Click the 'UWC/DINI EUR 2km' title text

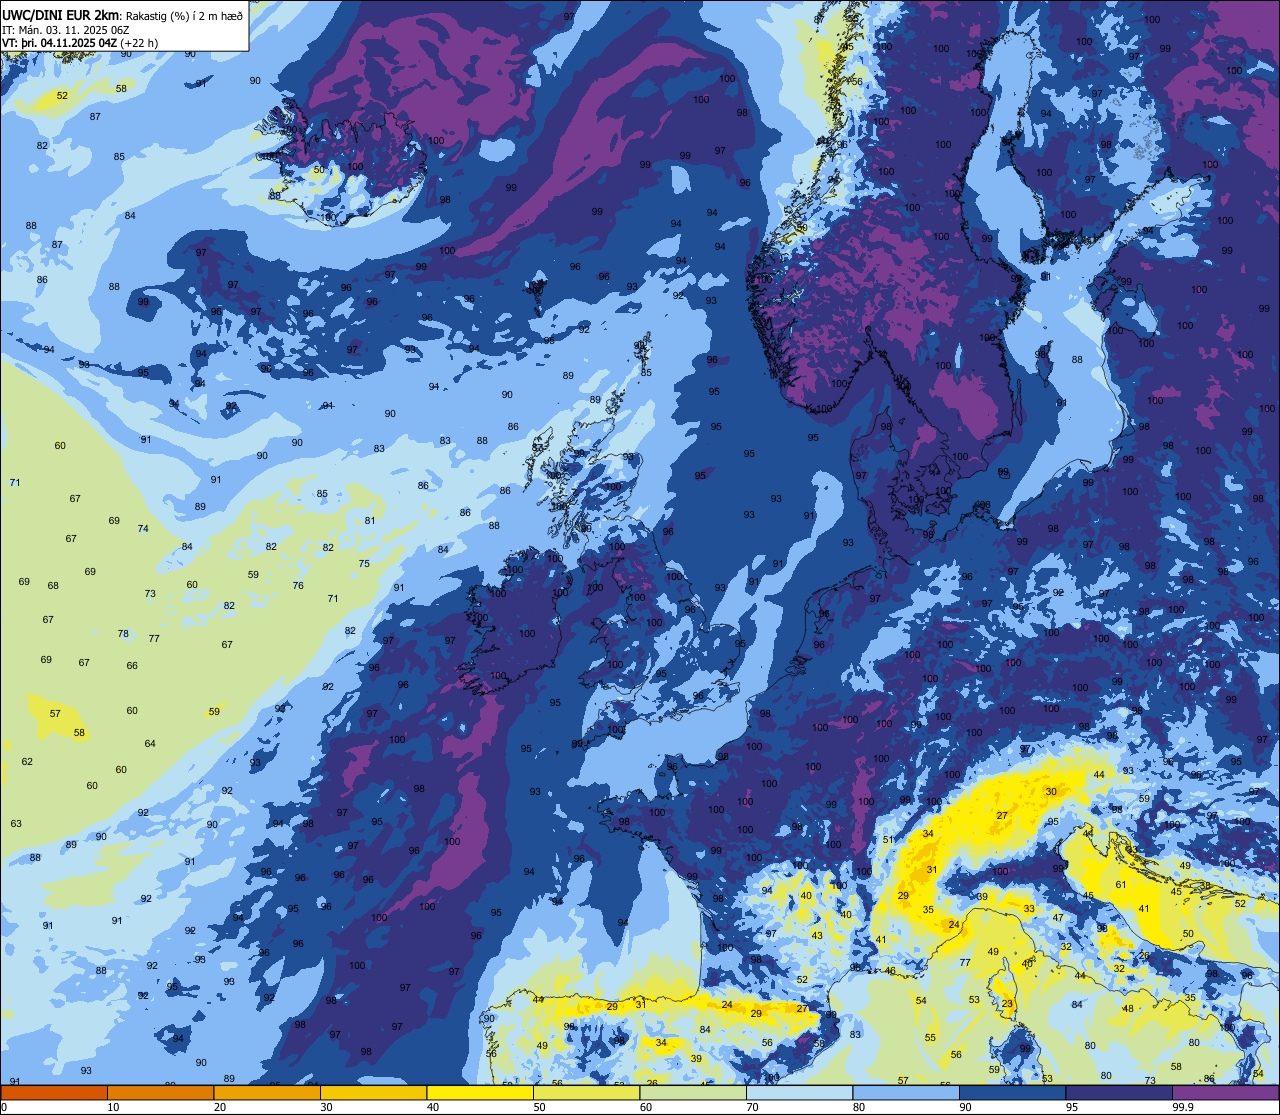coord(59,15)
